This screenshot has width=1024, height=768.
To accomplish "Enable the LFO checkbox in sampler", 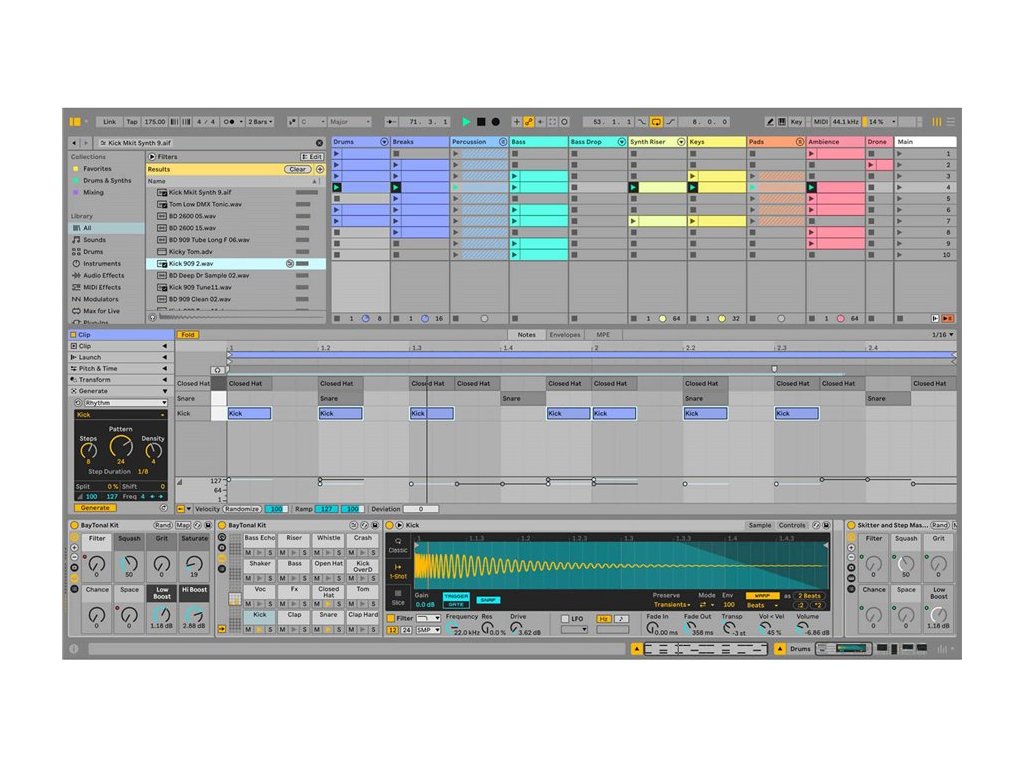I will coord(564,619).
